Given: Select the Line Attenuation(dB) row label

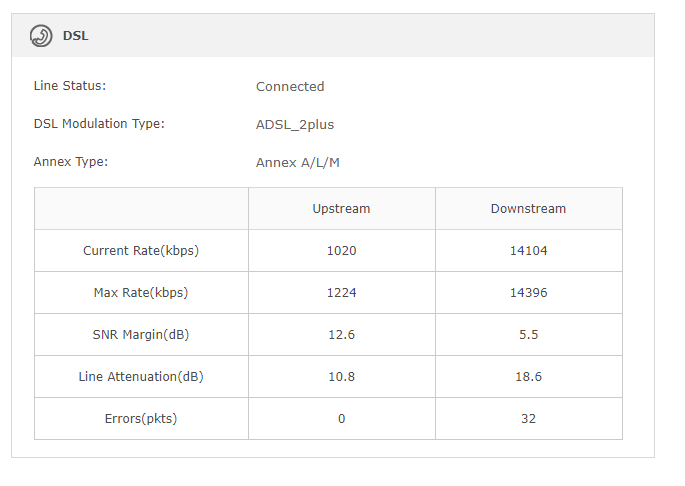Looking at the screenshot, I should tap(141, 377).
